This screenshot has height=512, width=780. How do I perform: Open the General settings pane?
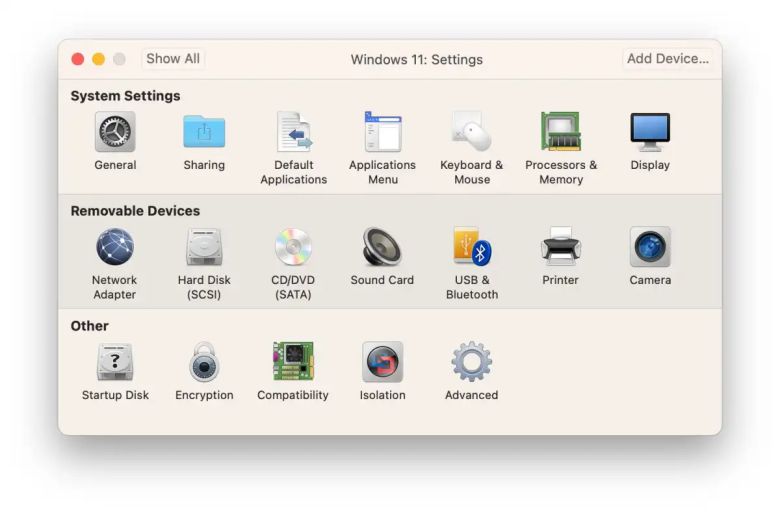pos(115,132)
